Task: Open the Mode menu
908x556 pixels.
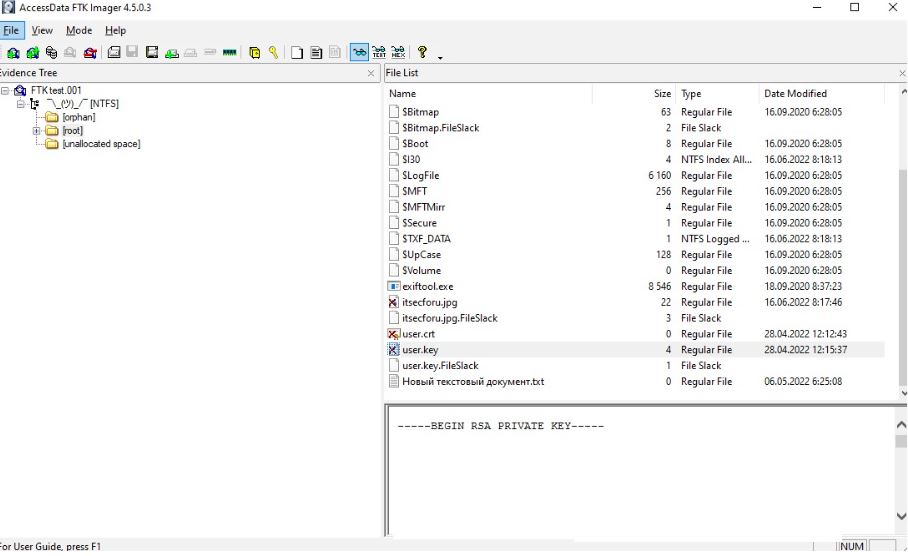Action: point(79,30)
